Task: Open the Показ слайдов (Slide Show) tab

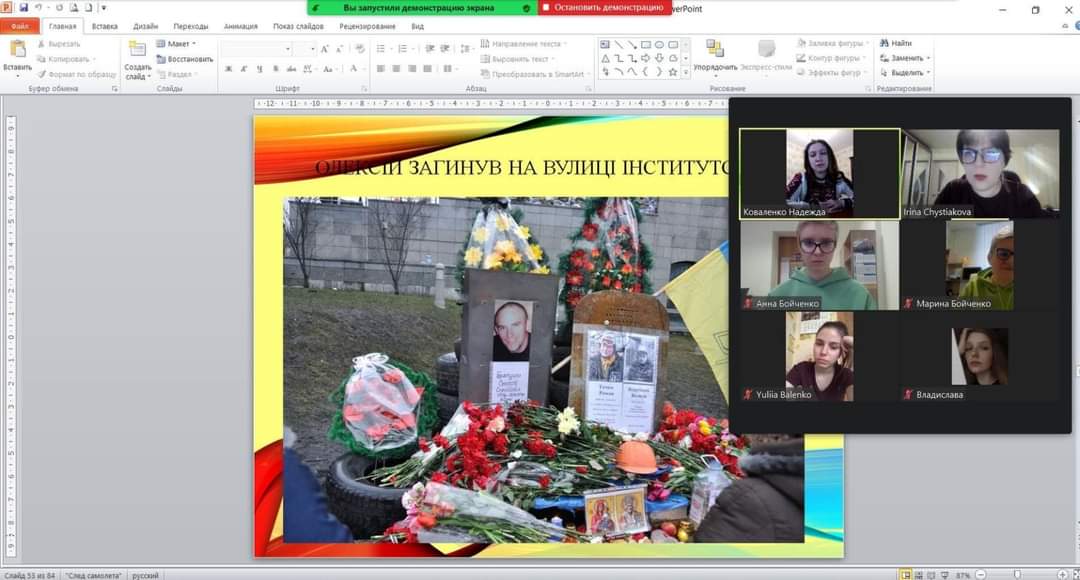Action: pyautogui.click(x=297, y=26)
